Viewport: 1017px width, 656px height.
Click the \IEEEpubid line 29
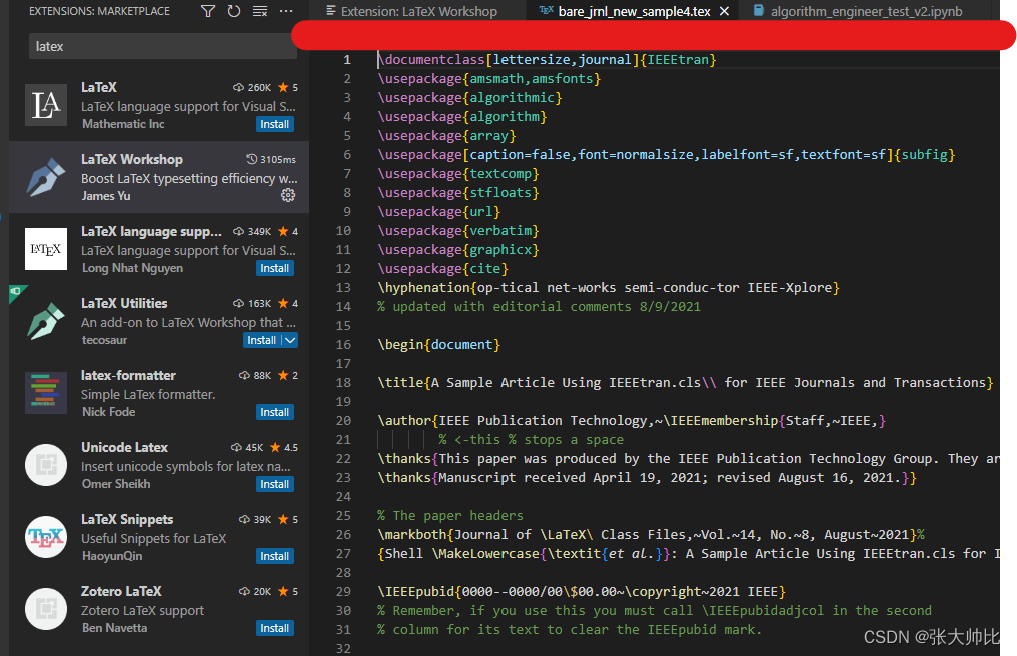click(x=581, y=591)
